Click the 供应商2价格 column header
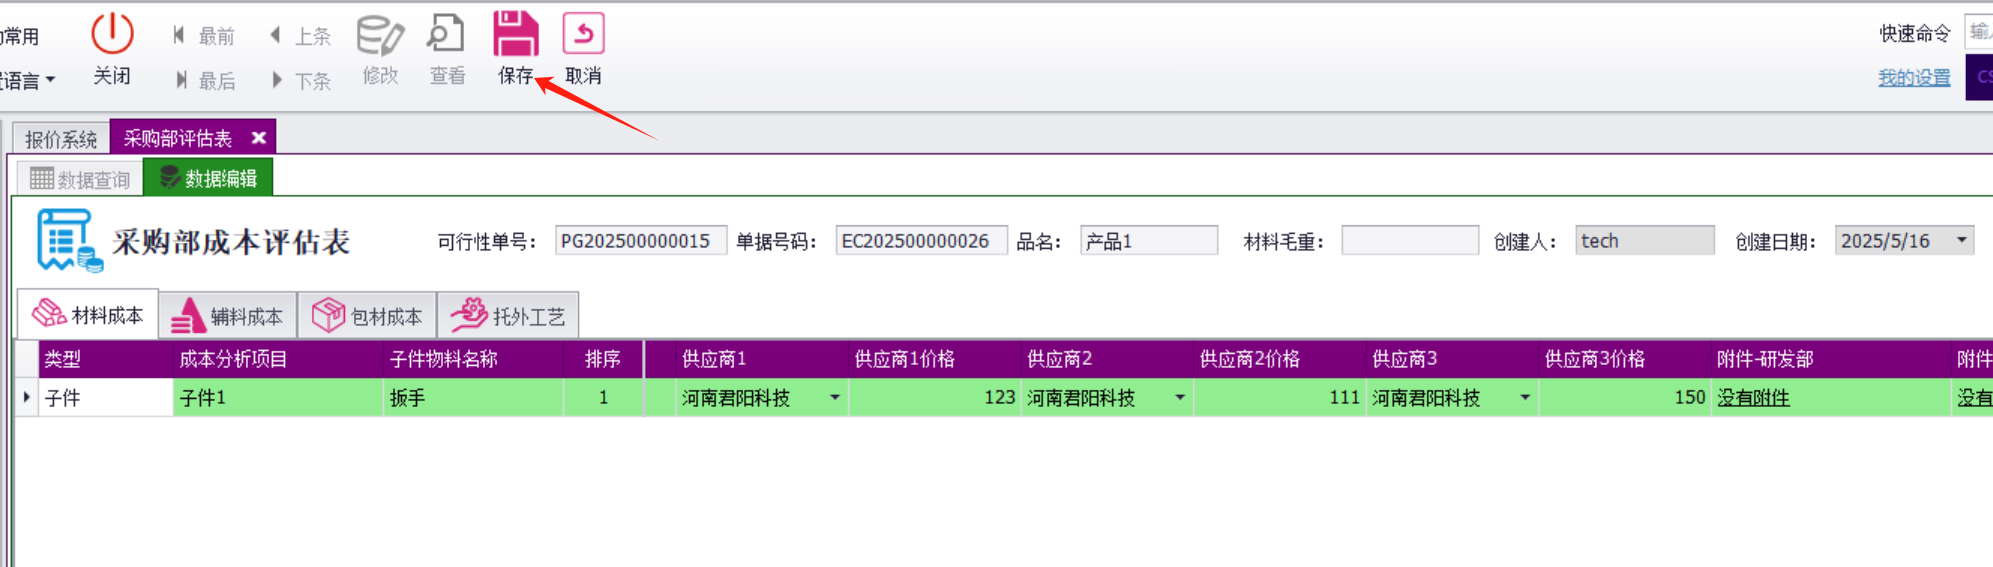 (x=1279, y=359)
